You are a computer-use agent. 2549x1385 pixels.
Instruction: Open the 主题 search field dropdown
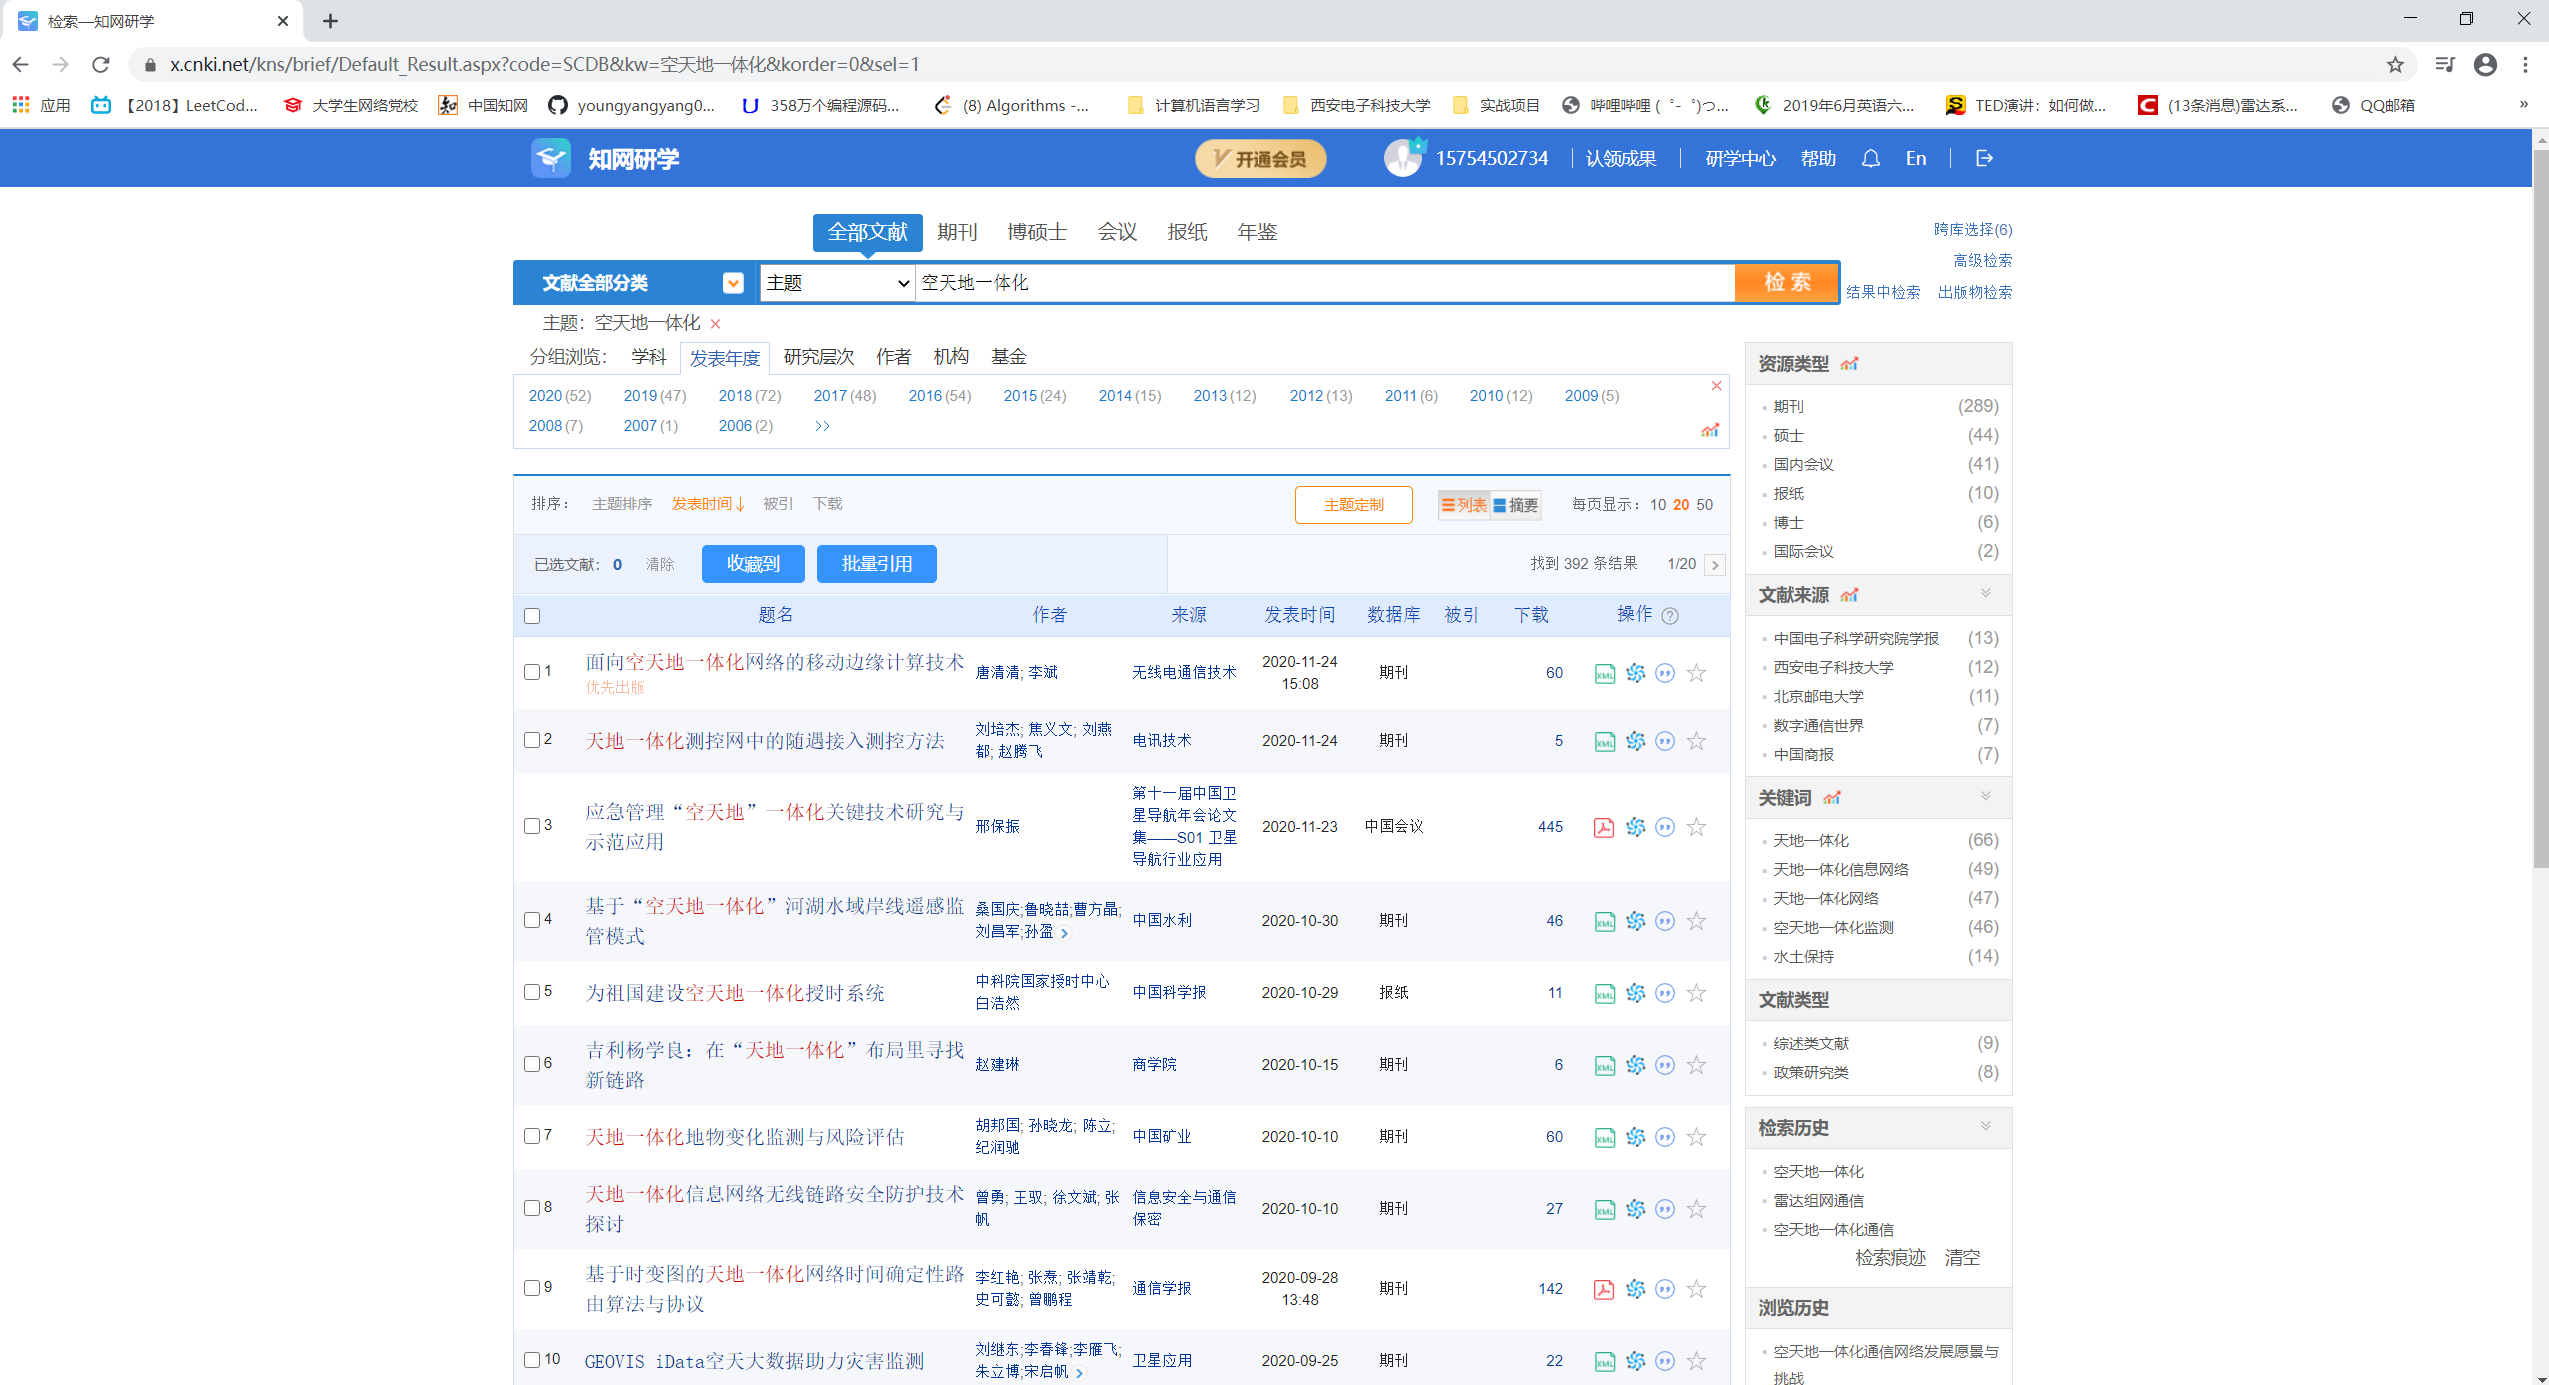836,283
